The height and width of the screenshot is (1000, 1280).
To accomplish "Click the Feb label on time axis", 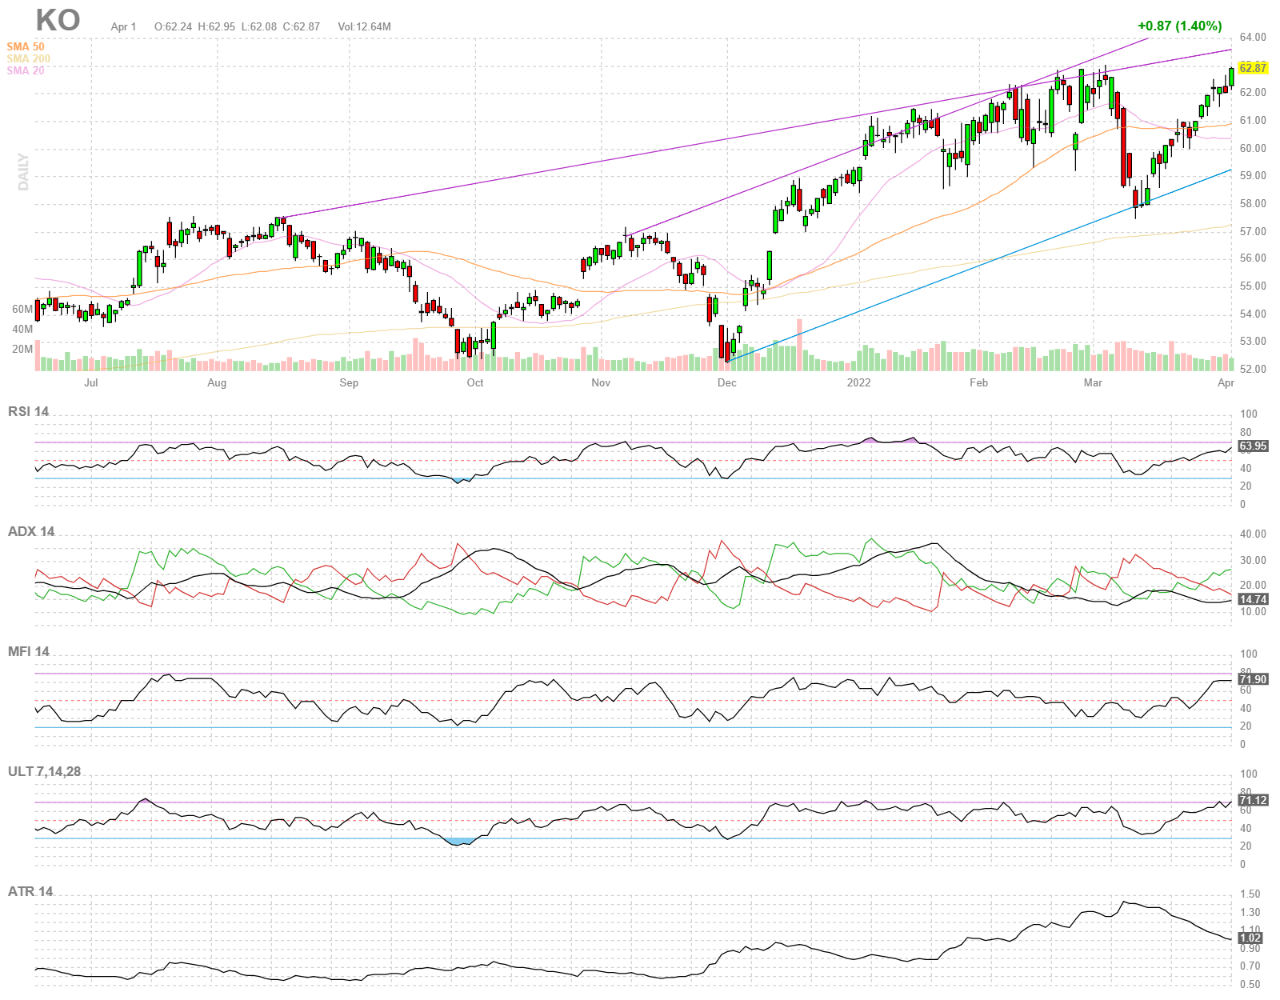I will click(x=979, y=383).
